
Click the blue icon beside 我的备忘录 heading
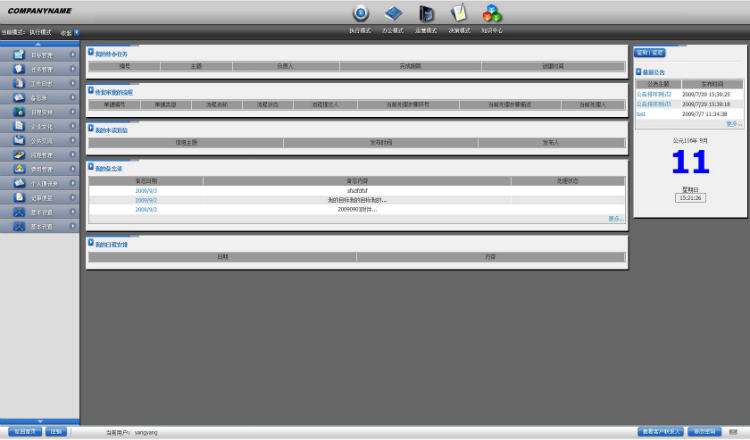coord(91,166)
